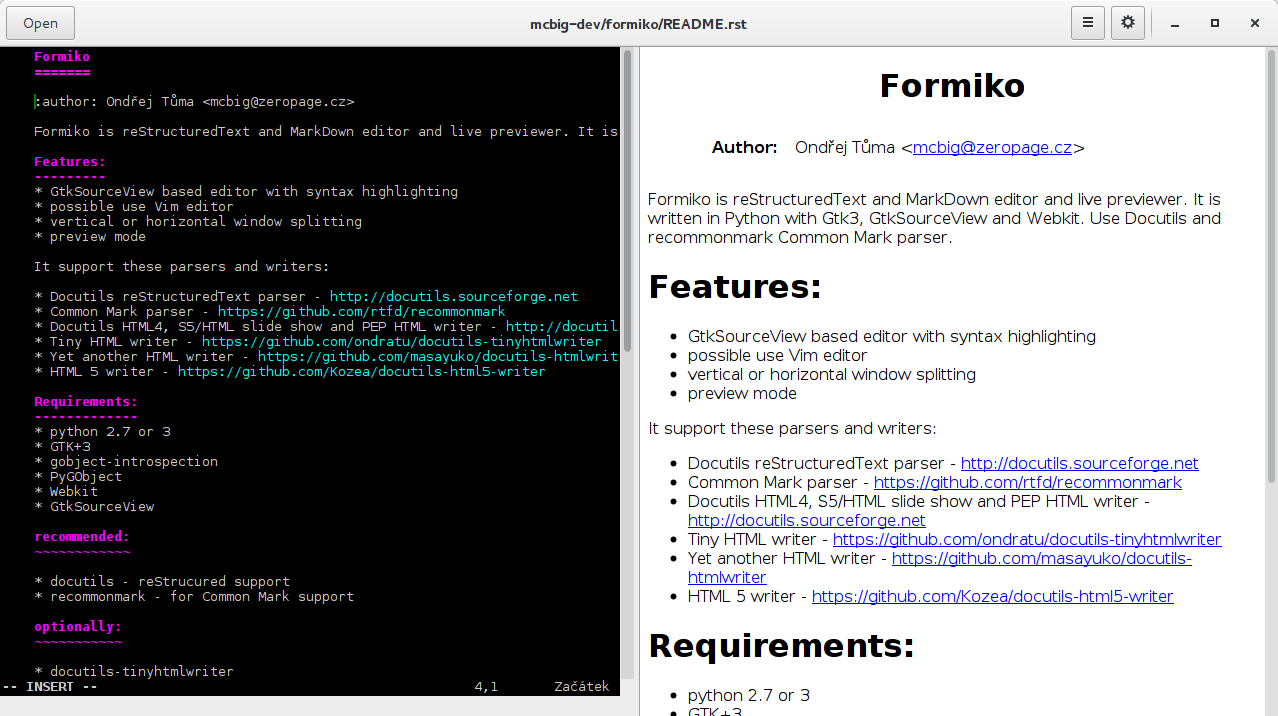The width and height of the screenshot is (1278, 716).
Task: Click the cursor position indicator 4,1
Action: pos(484,687)
